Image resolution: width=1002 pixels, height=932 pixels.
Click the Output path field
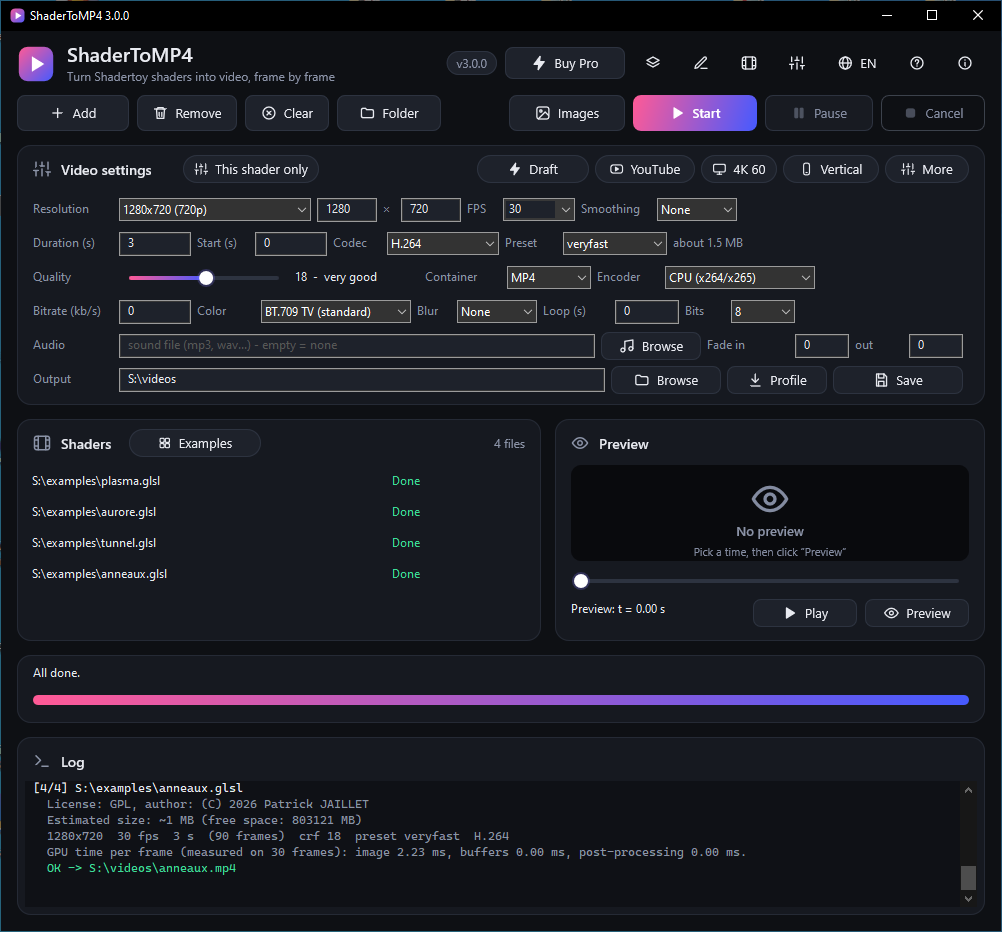click(362, 380)
